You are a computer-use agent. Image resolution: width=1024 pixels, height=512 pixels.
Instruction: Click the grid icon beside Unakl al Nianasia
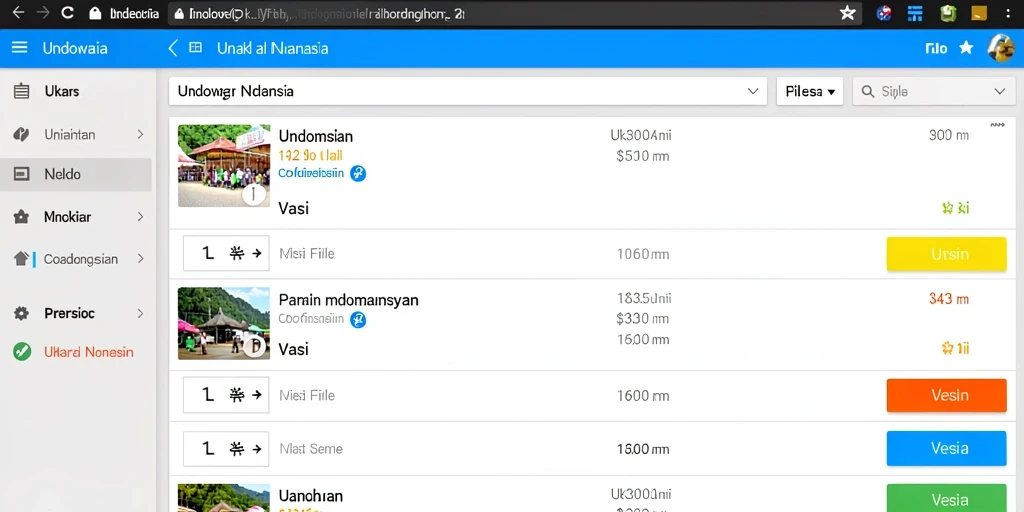click(x=195, y=48)
